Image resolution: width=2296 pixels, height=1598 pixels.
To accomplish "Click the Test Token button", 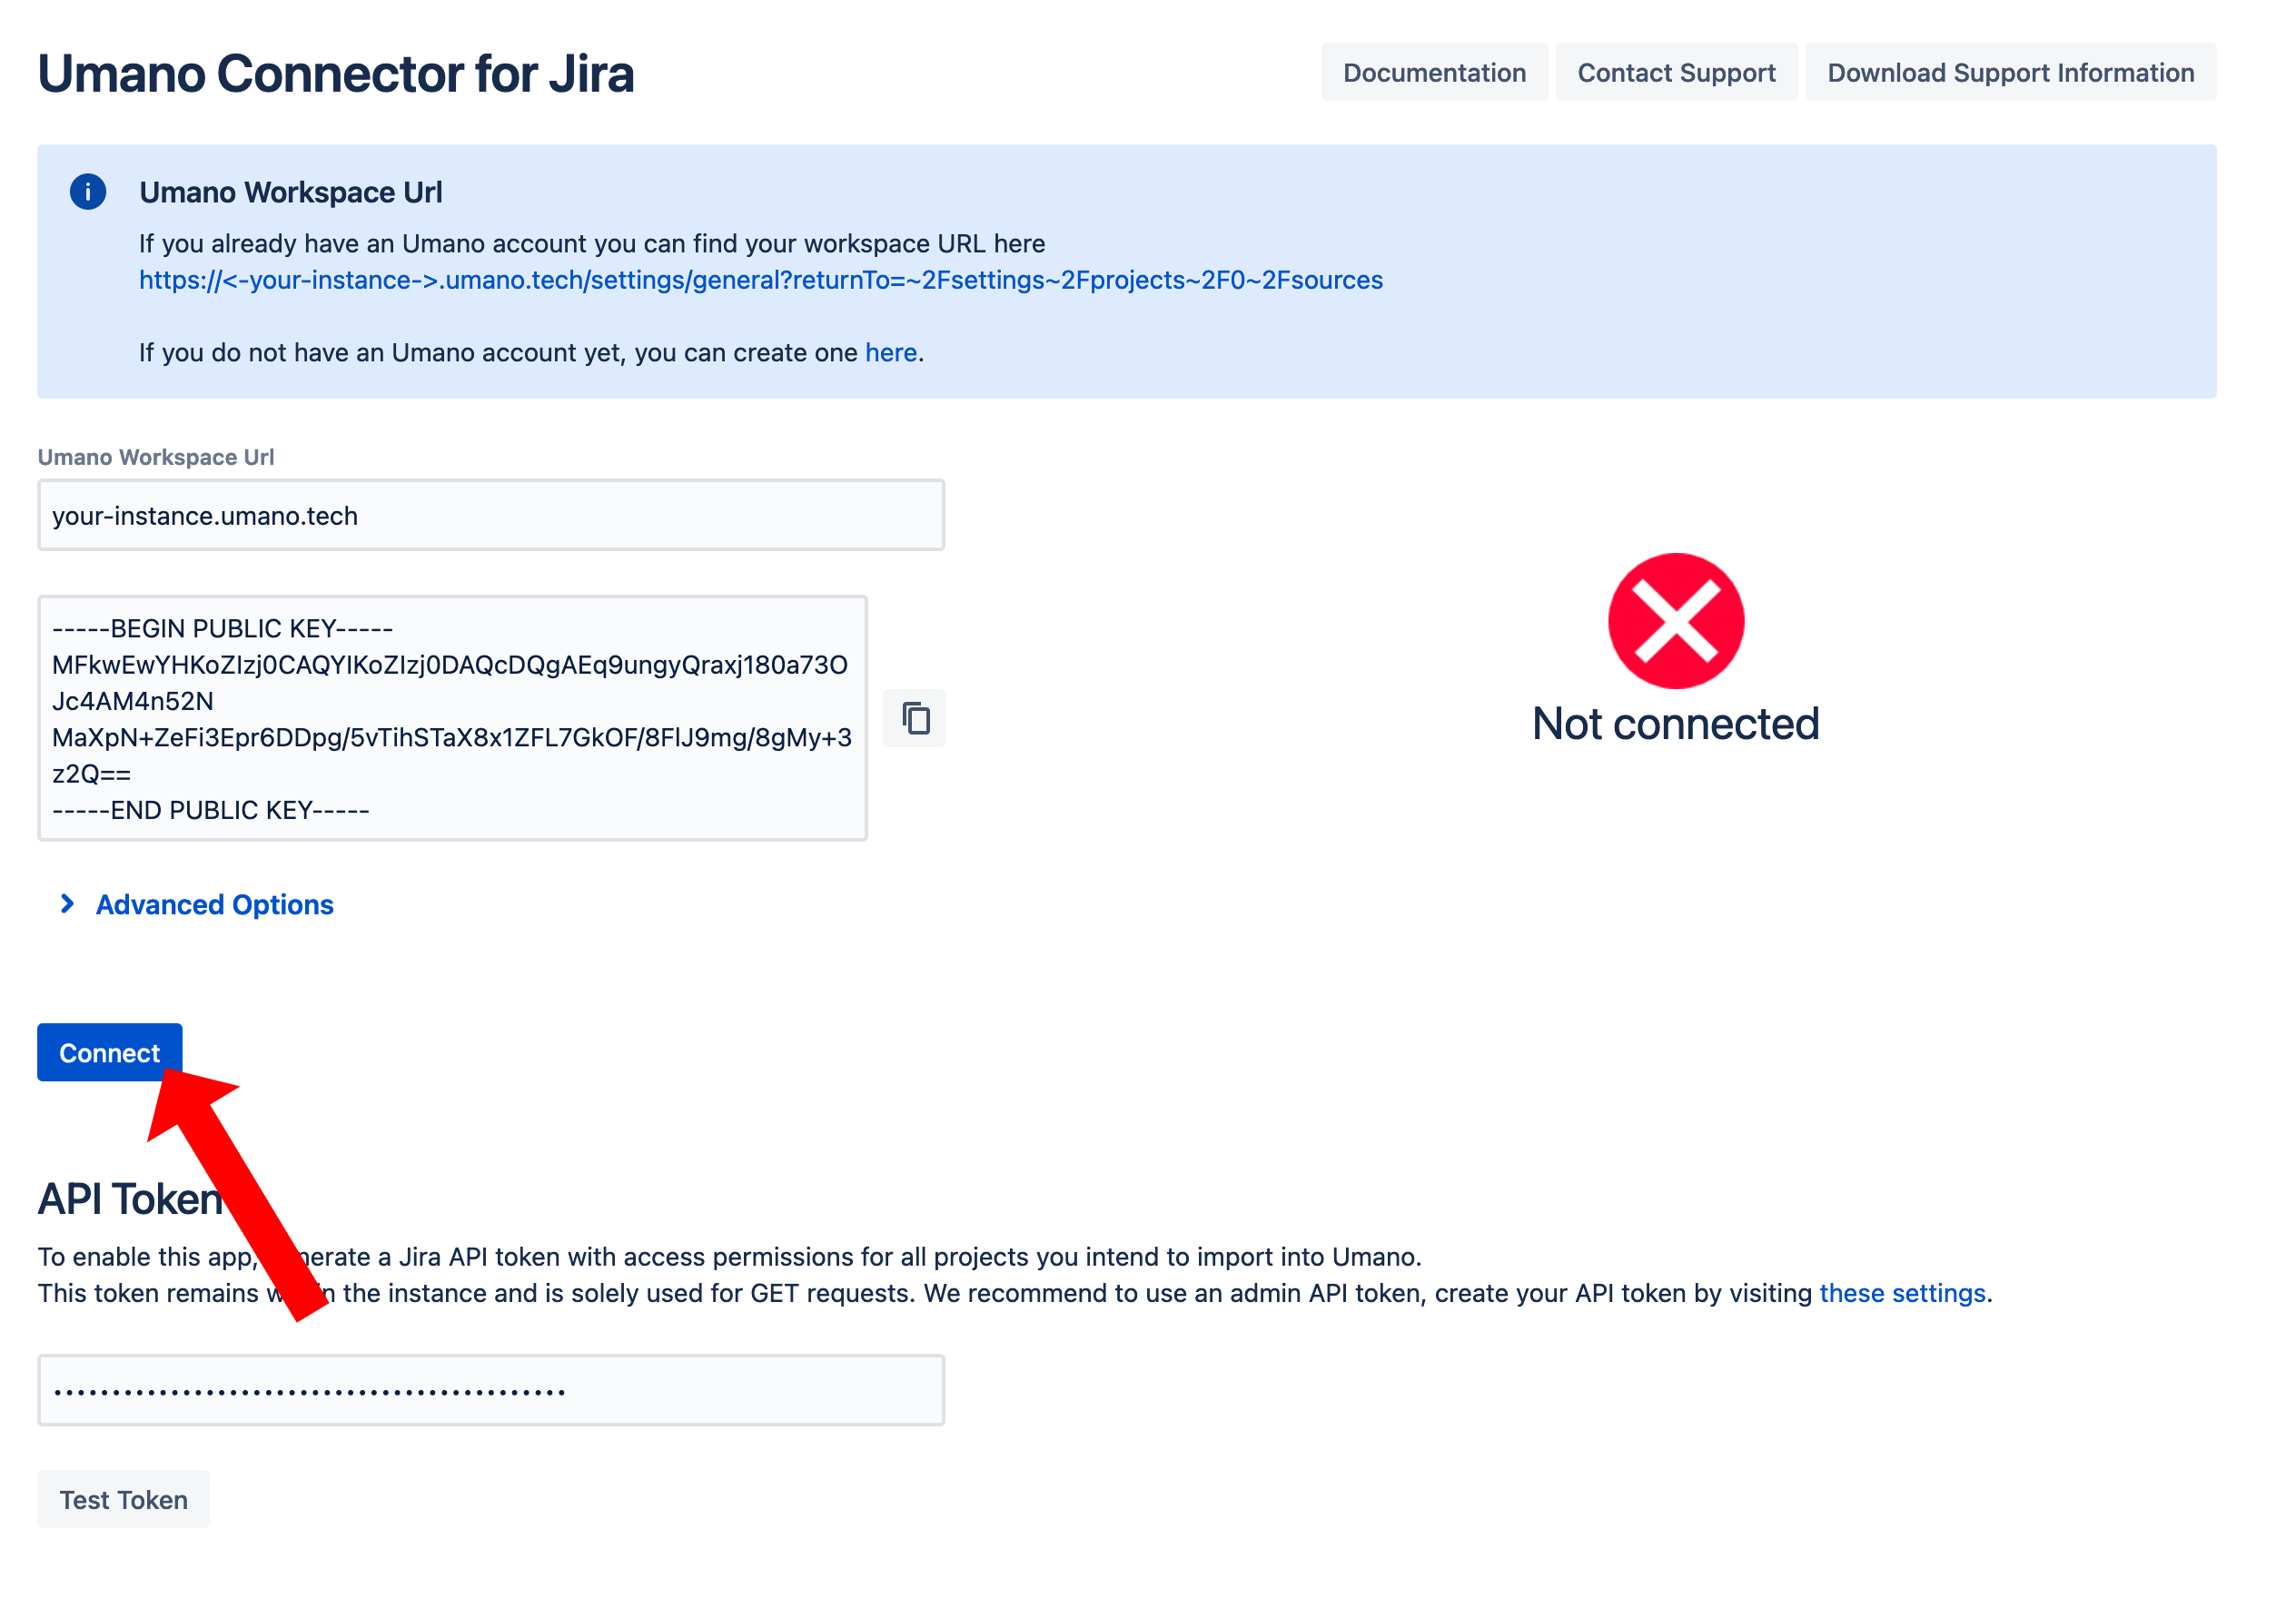I will tap(123, 1499).
